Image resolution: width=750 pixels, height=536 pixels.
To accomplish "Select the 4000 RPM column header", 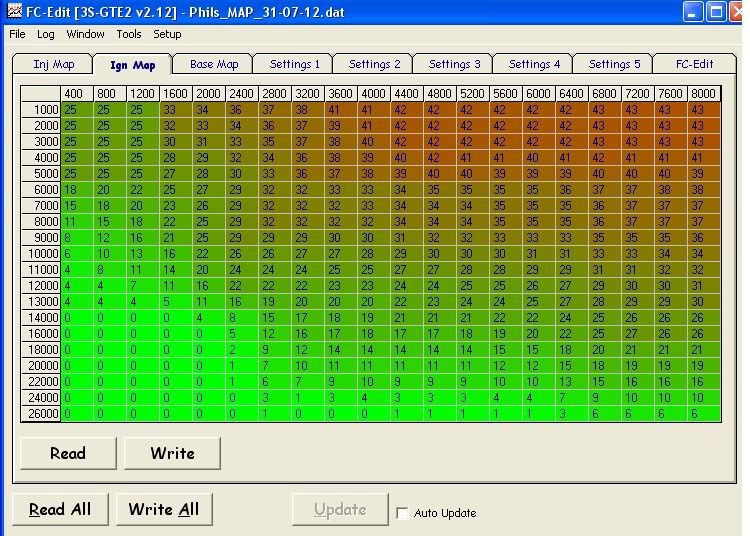I will [374, 94].
